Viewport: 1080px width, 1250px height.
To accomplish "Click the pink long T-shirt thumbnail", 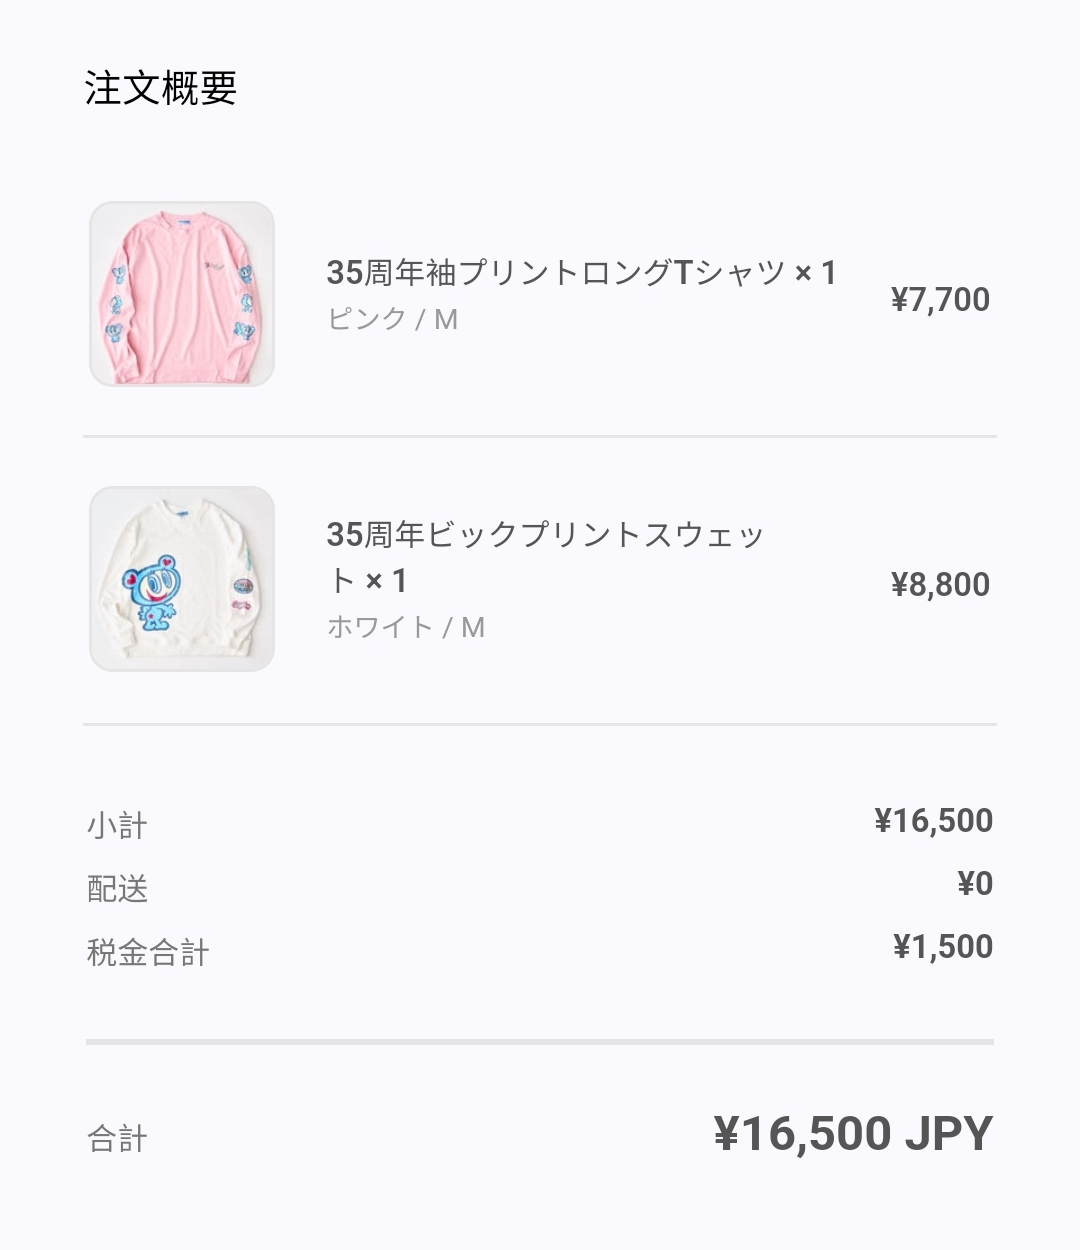I will 182,294.
